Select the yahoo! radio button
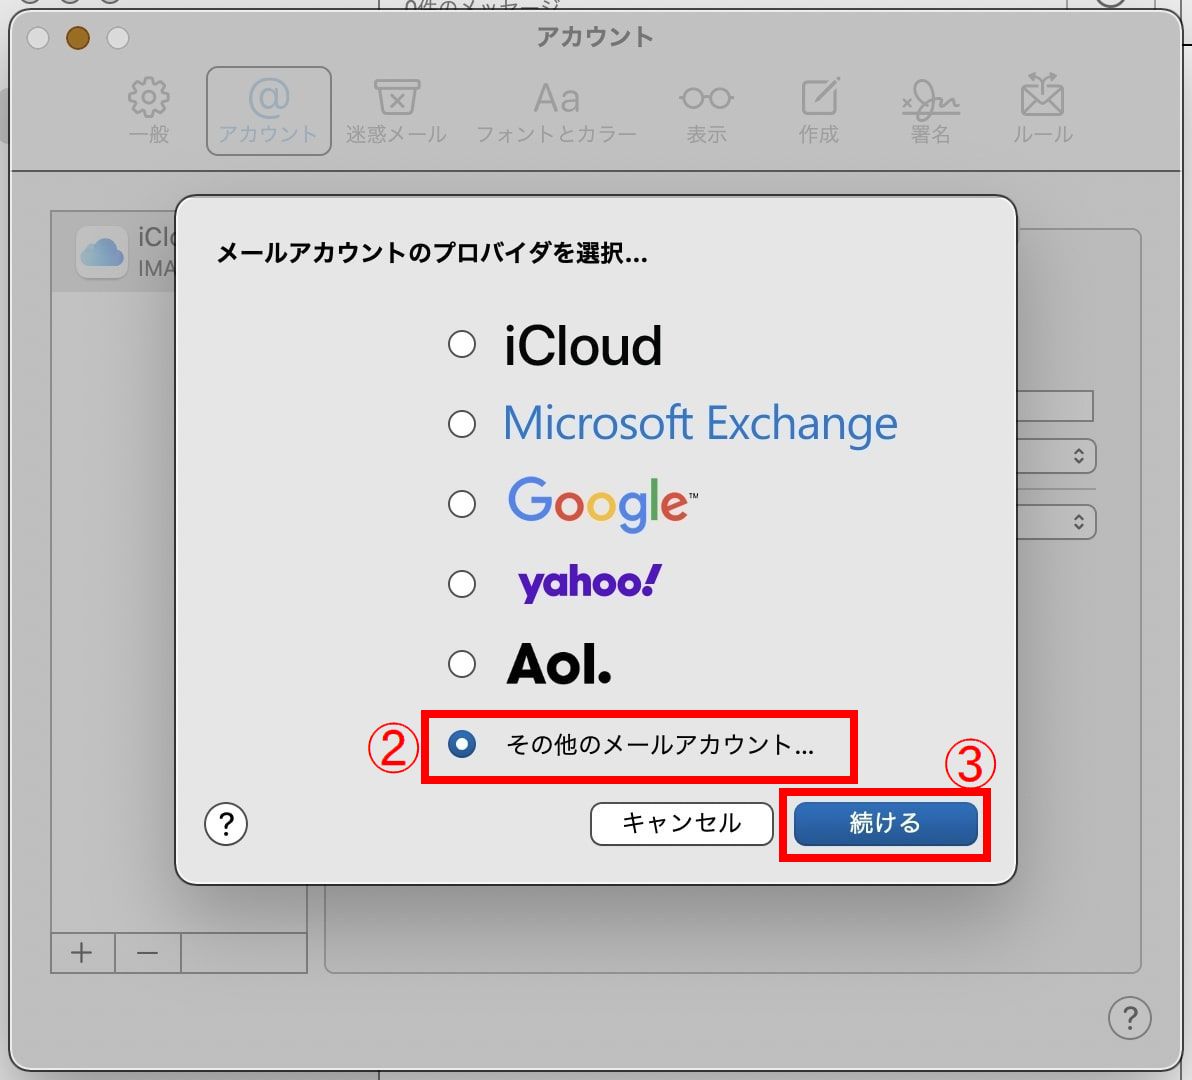1192x1080 pixels. pos(461,584)
